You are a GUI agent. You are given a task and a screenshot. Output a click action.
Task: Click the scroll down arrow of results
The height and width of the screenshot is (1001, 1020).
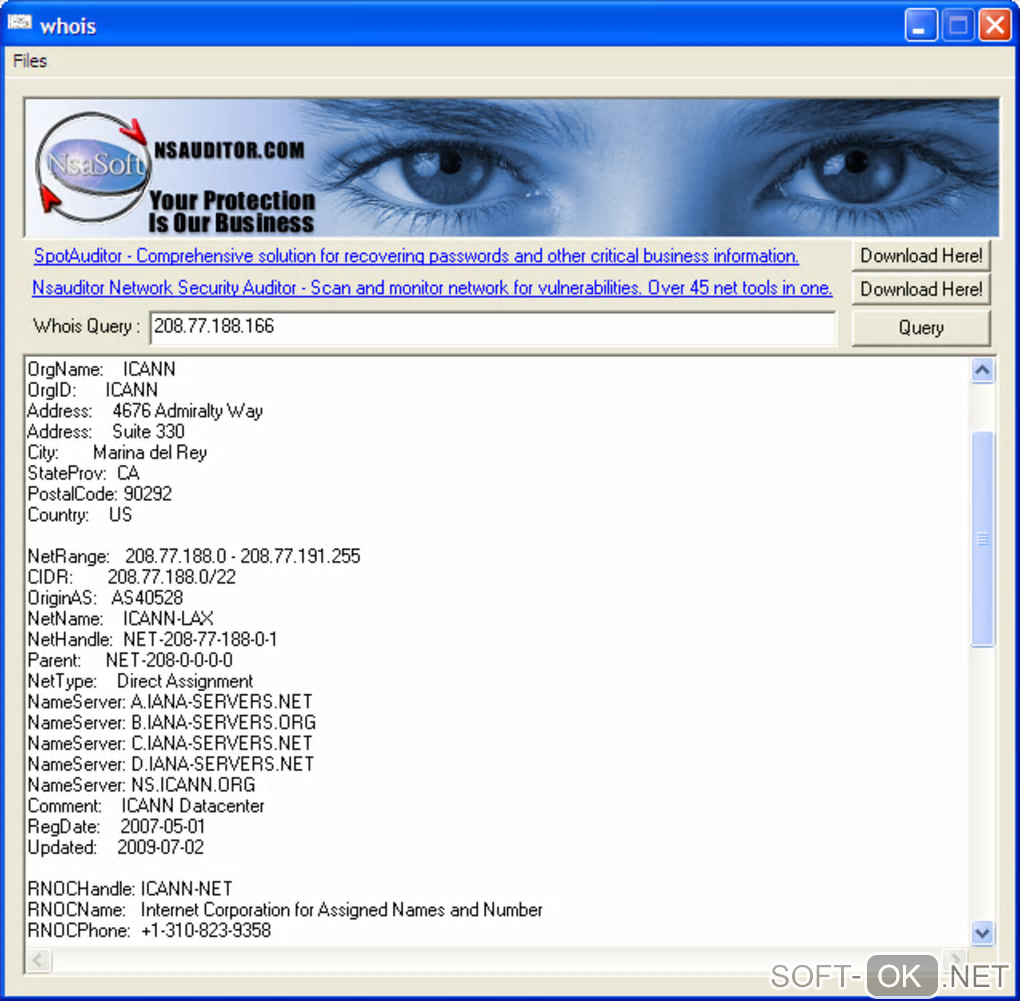(x=982, y=933)
